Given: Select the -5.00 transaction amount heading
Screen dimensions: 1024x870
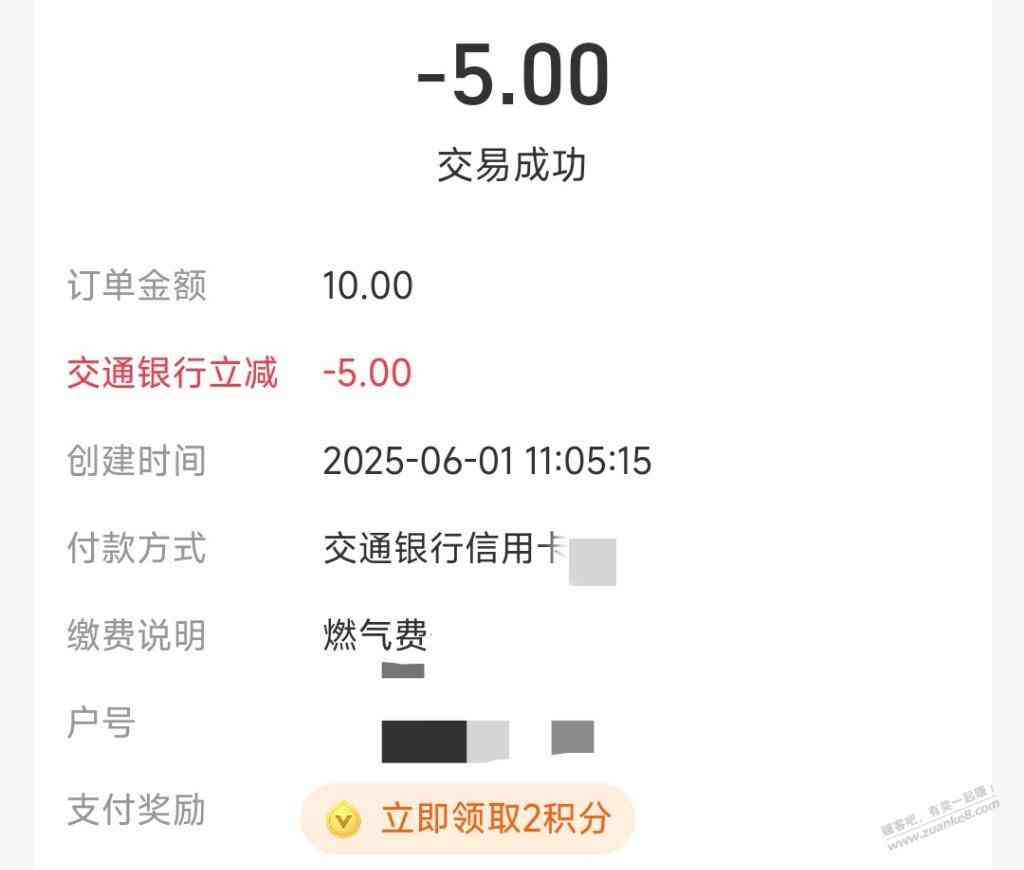Looking at the screenshot, I should [513, 74].
